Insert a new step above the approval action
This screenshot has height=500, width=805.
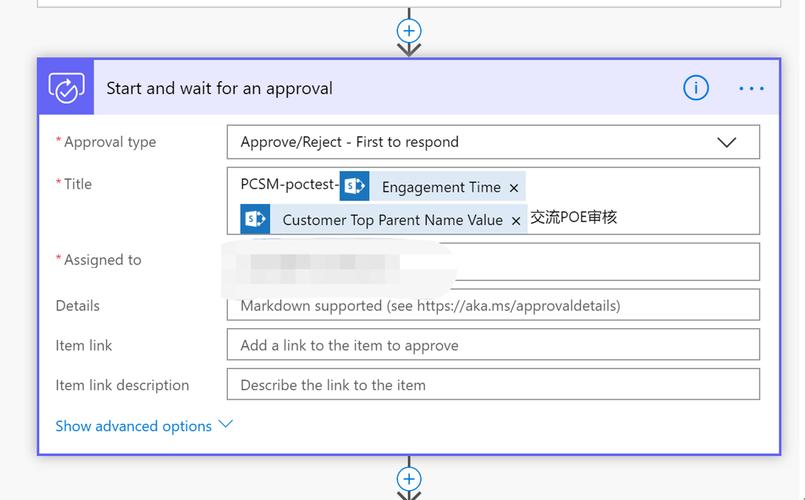point(409,31)
